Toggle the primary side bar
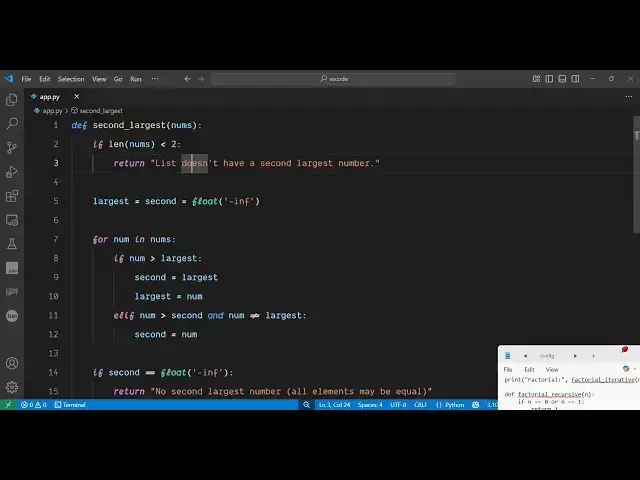 tap(549, 79)
